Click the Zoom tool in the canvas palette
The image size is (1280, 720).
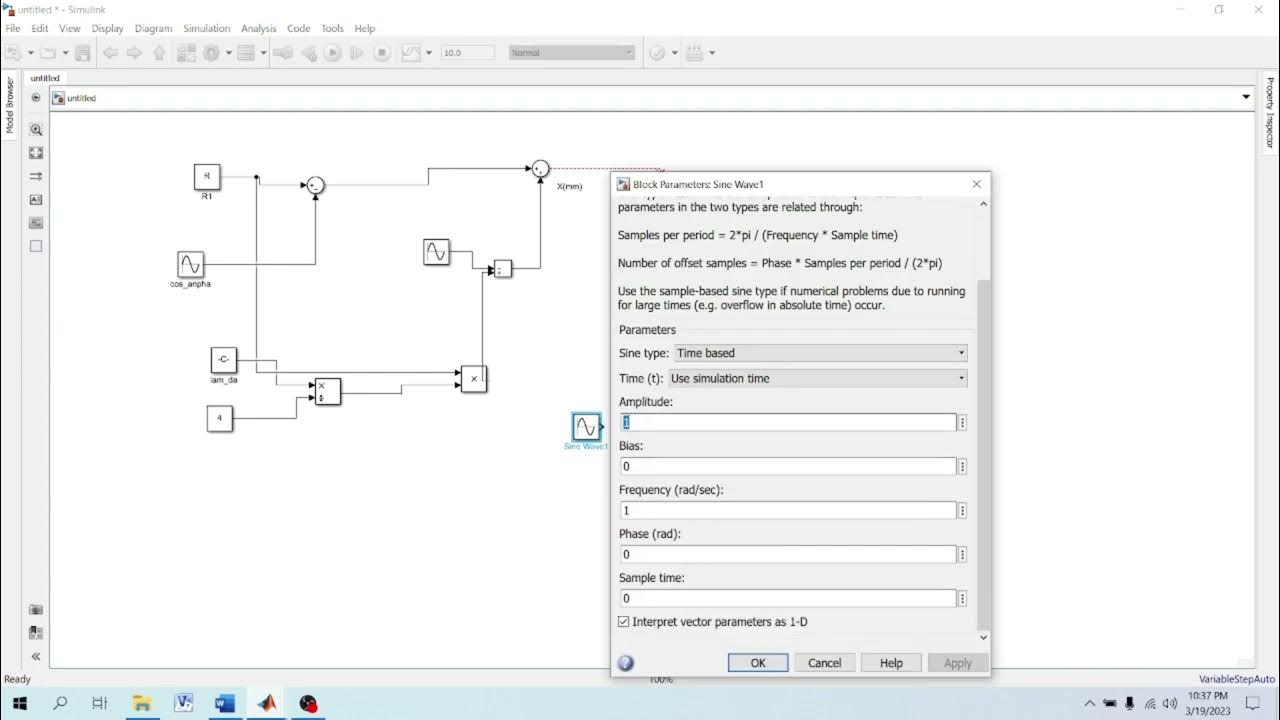(36, 130)
